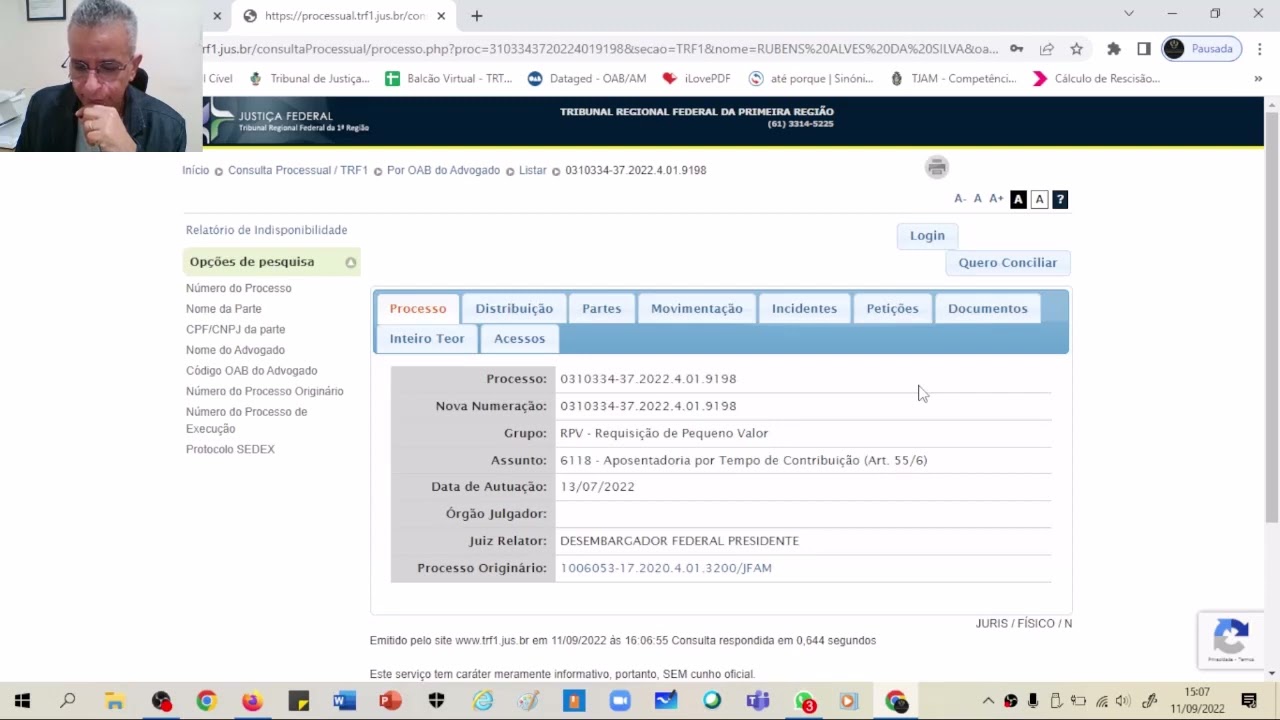
Task: Click the printer icon on the page
Action: [937, 167]
